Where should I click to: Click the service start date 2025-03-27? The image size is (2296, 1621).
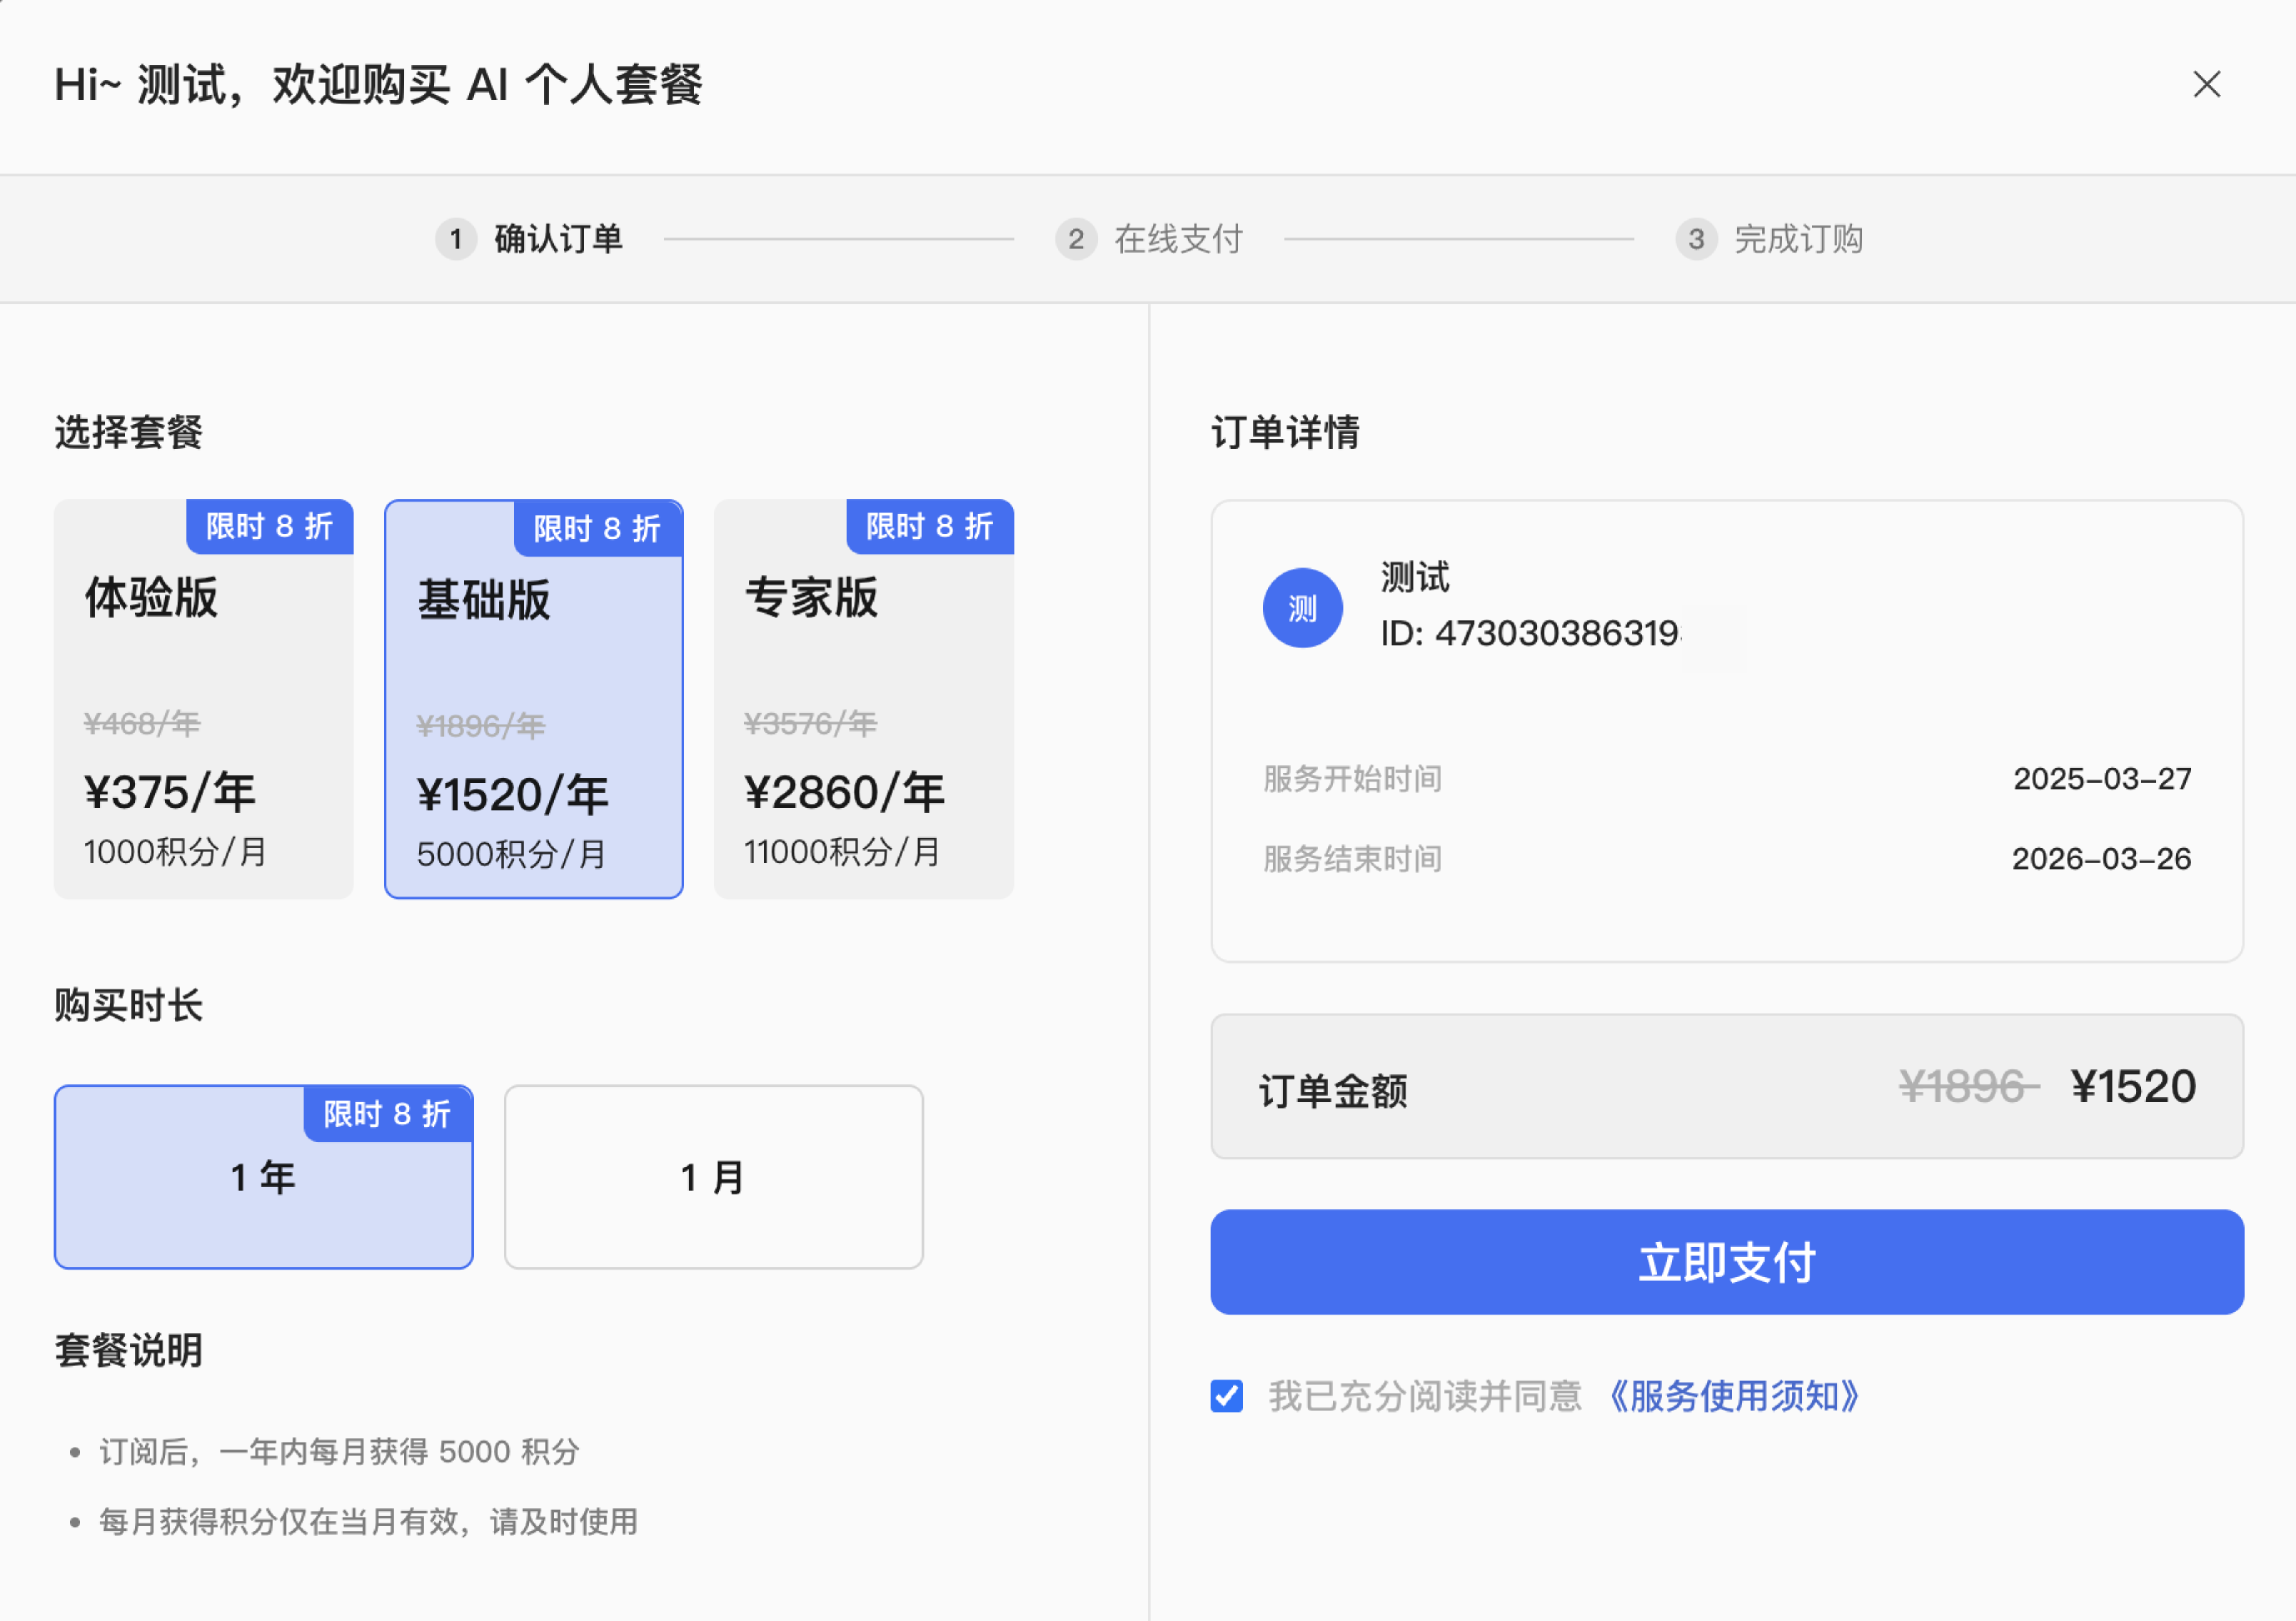click(2102, 779)
